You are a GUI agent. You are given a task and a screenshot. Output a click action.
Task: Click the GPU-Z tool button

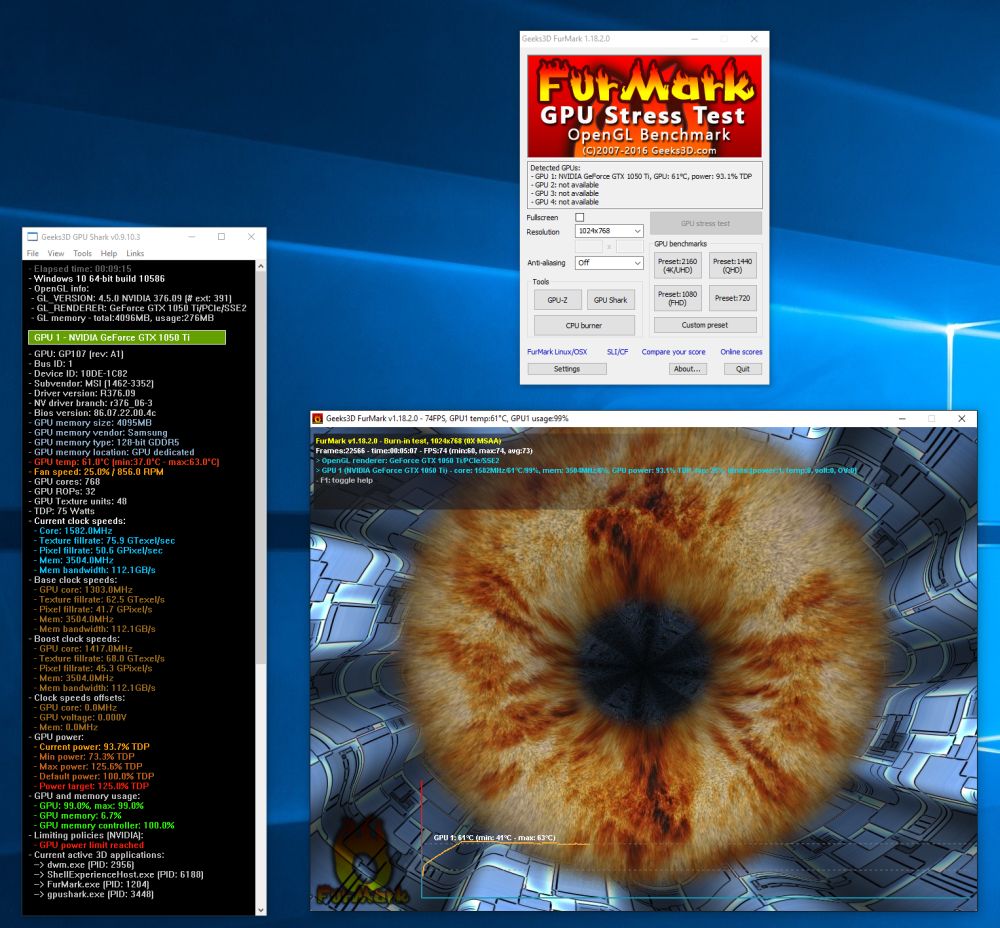click(x=557, y=300)
